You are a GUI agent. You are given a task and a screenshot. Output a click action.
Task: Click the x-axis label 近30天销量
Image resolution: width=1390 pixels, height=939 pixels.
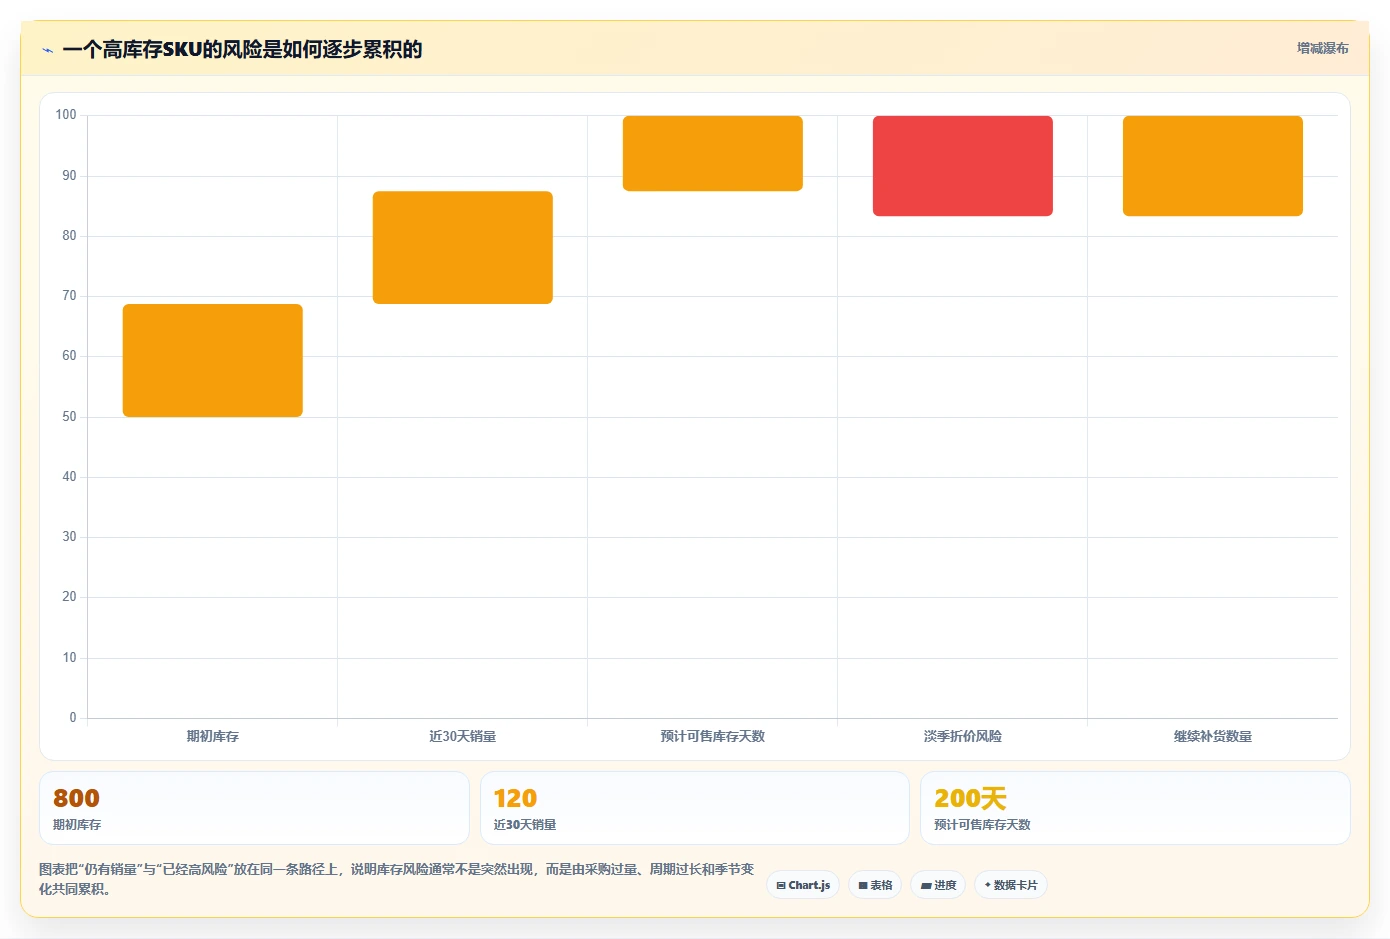pyautogui.click(x=463, y=736)
